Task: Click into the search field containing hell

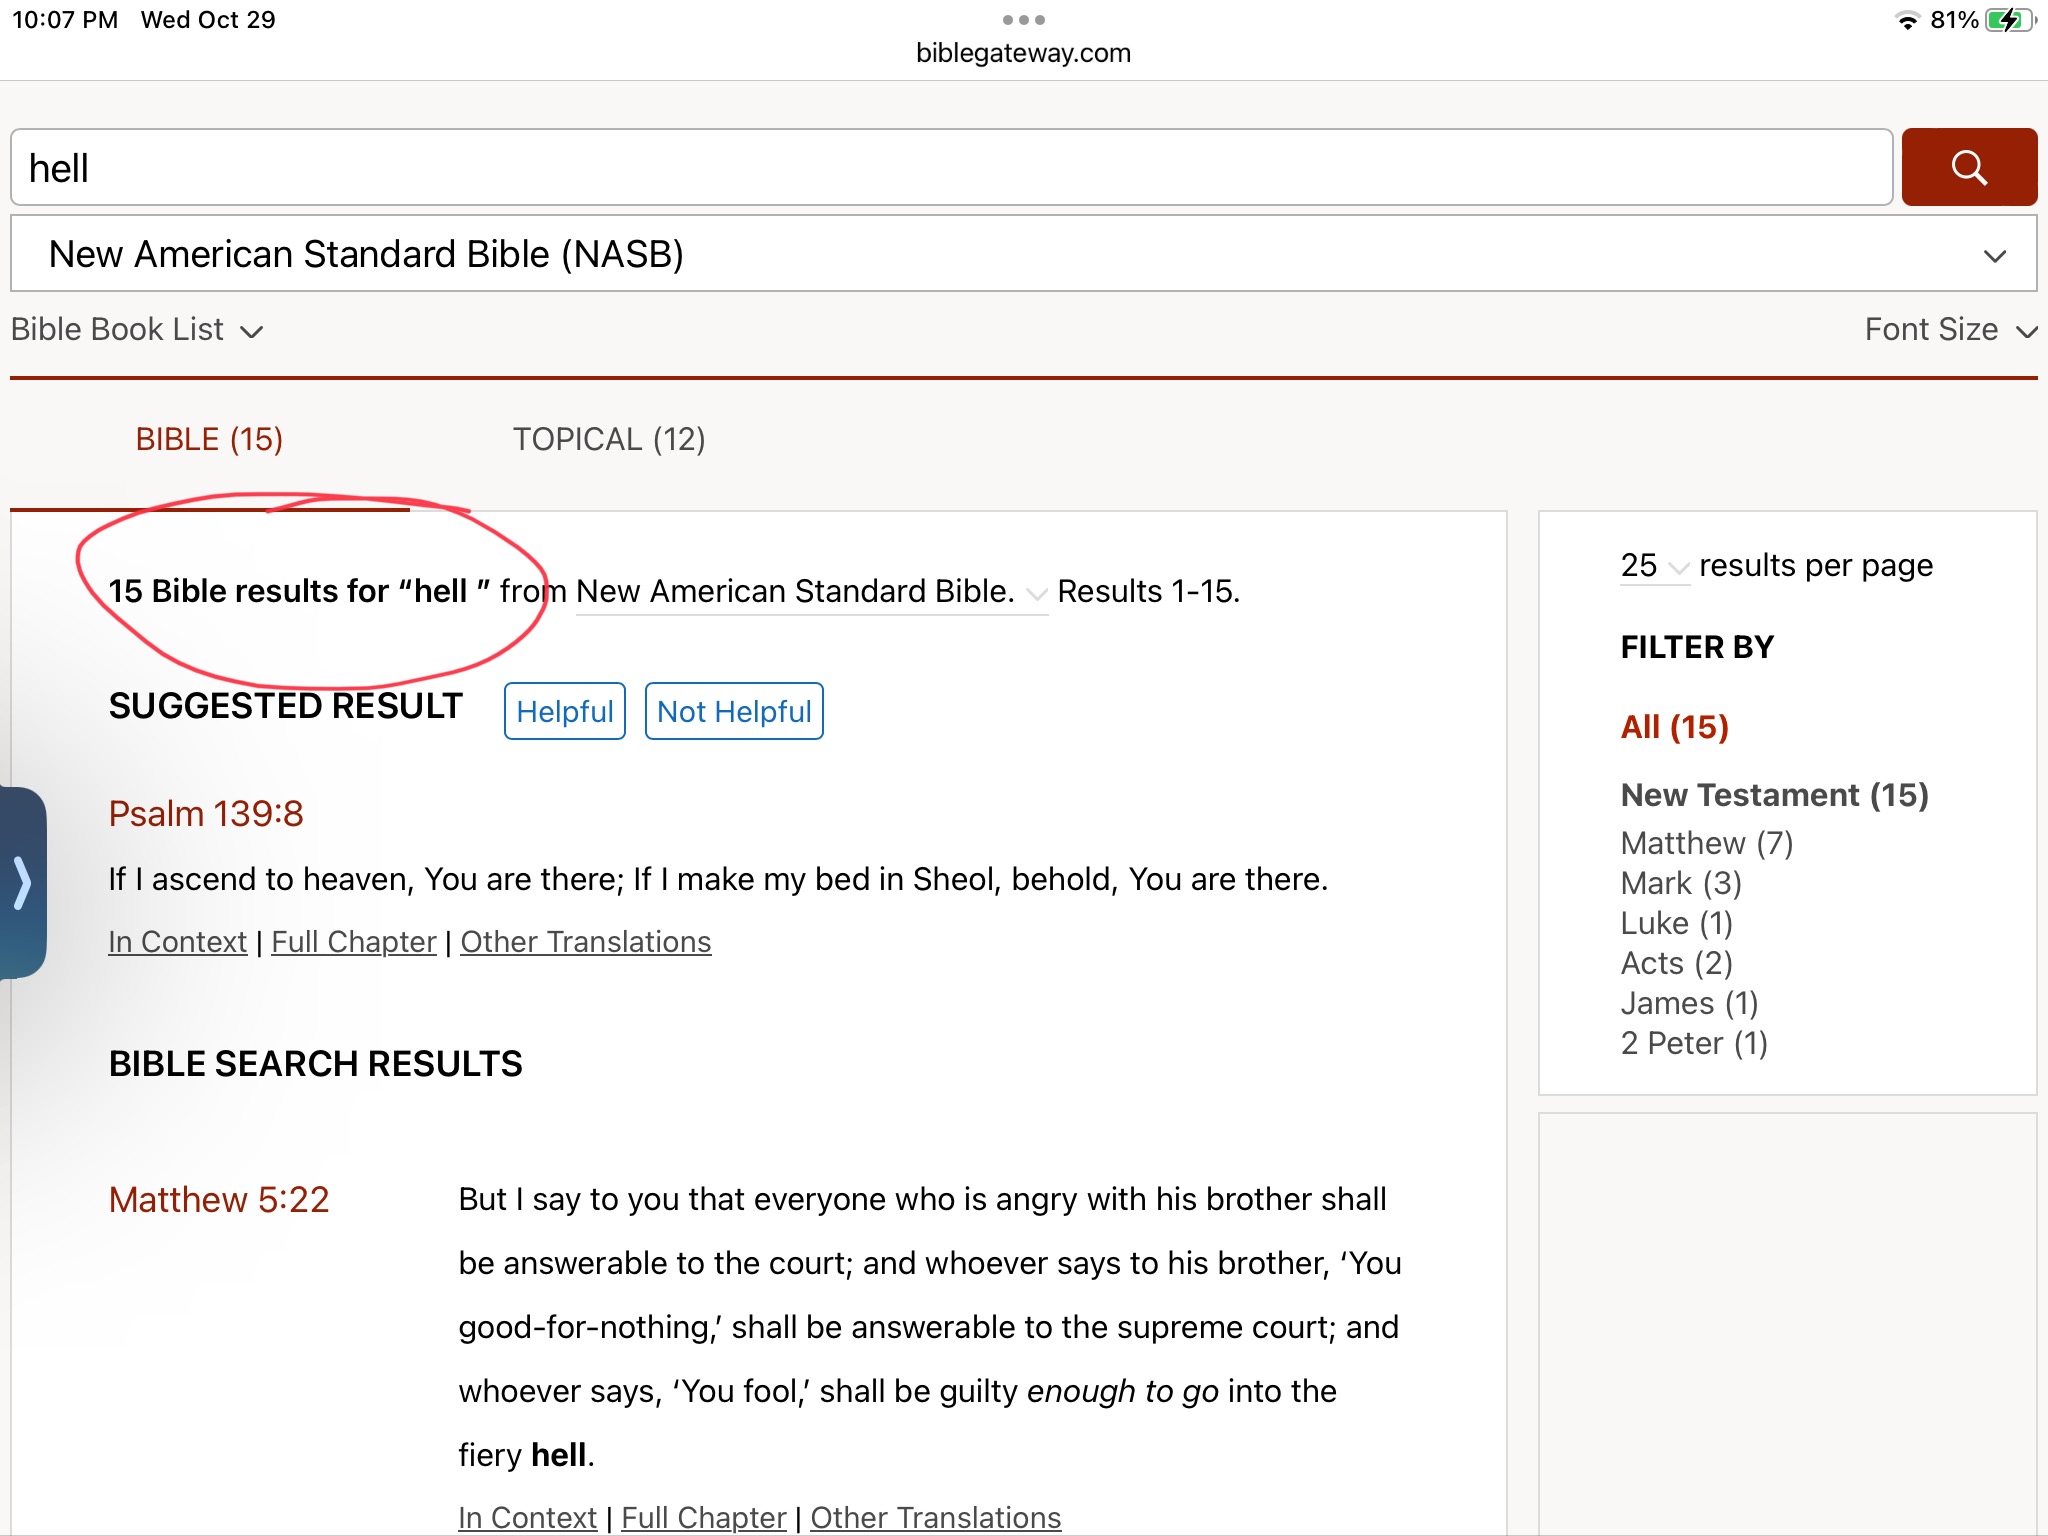Action: (950, 168)
